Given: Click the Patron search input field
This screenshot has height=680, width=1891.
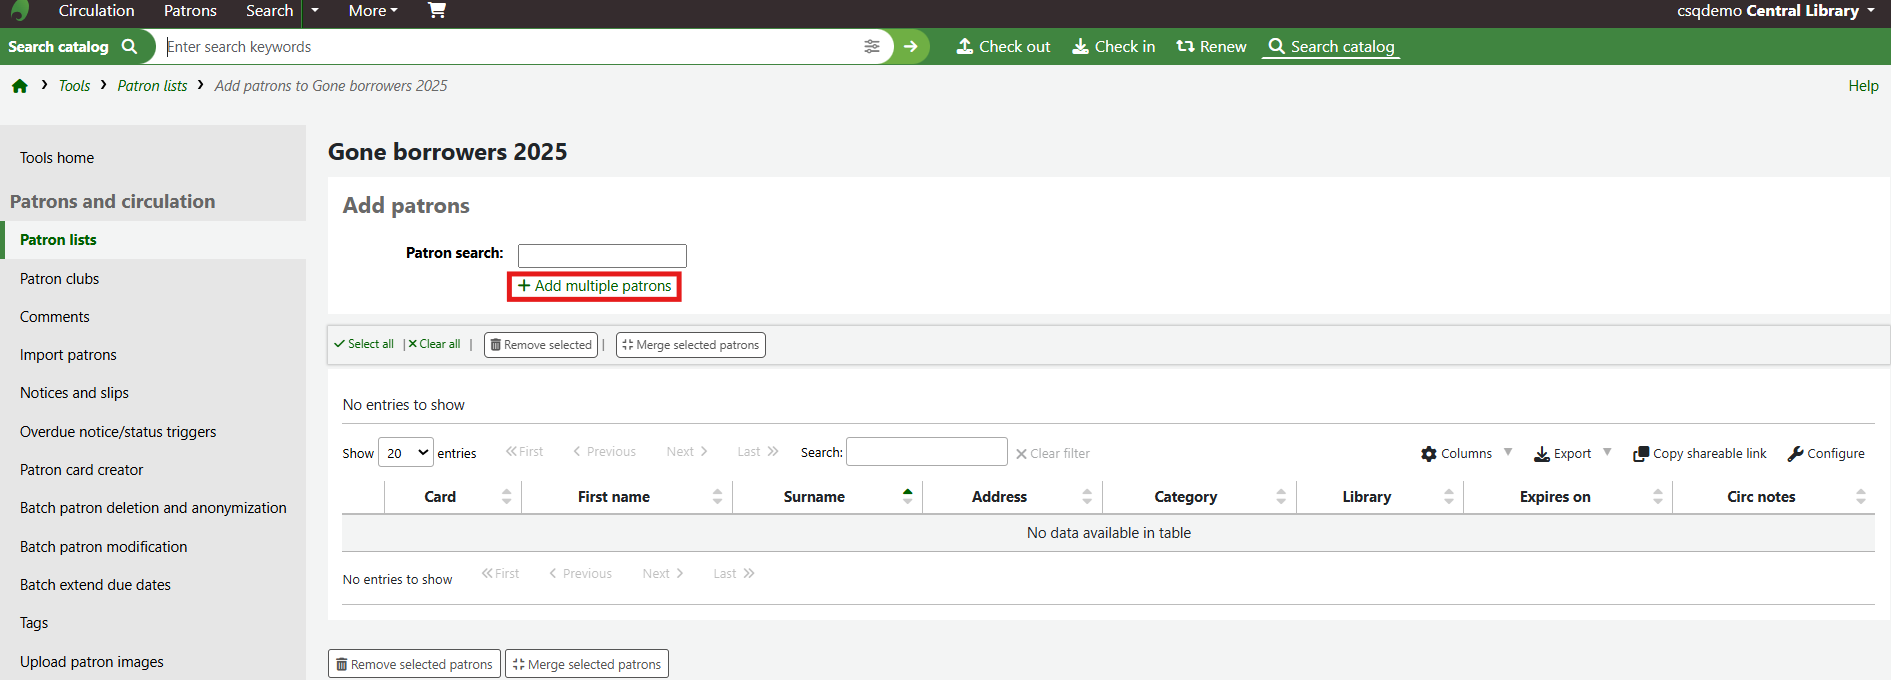Looking at the screenshot, I should pos(602,256).
